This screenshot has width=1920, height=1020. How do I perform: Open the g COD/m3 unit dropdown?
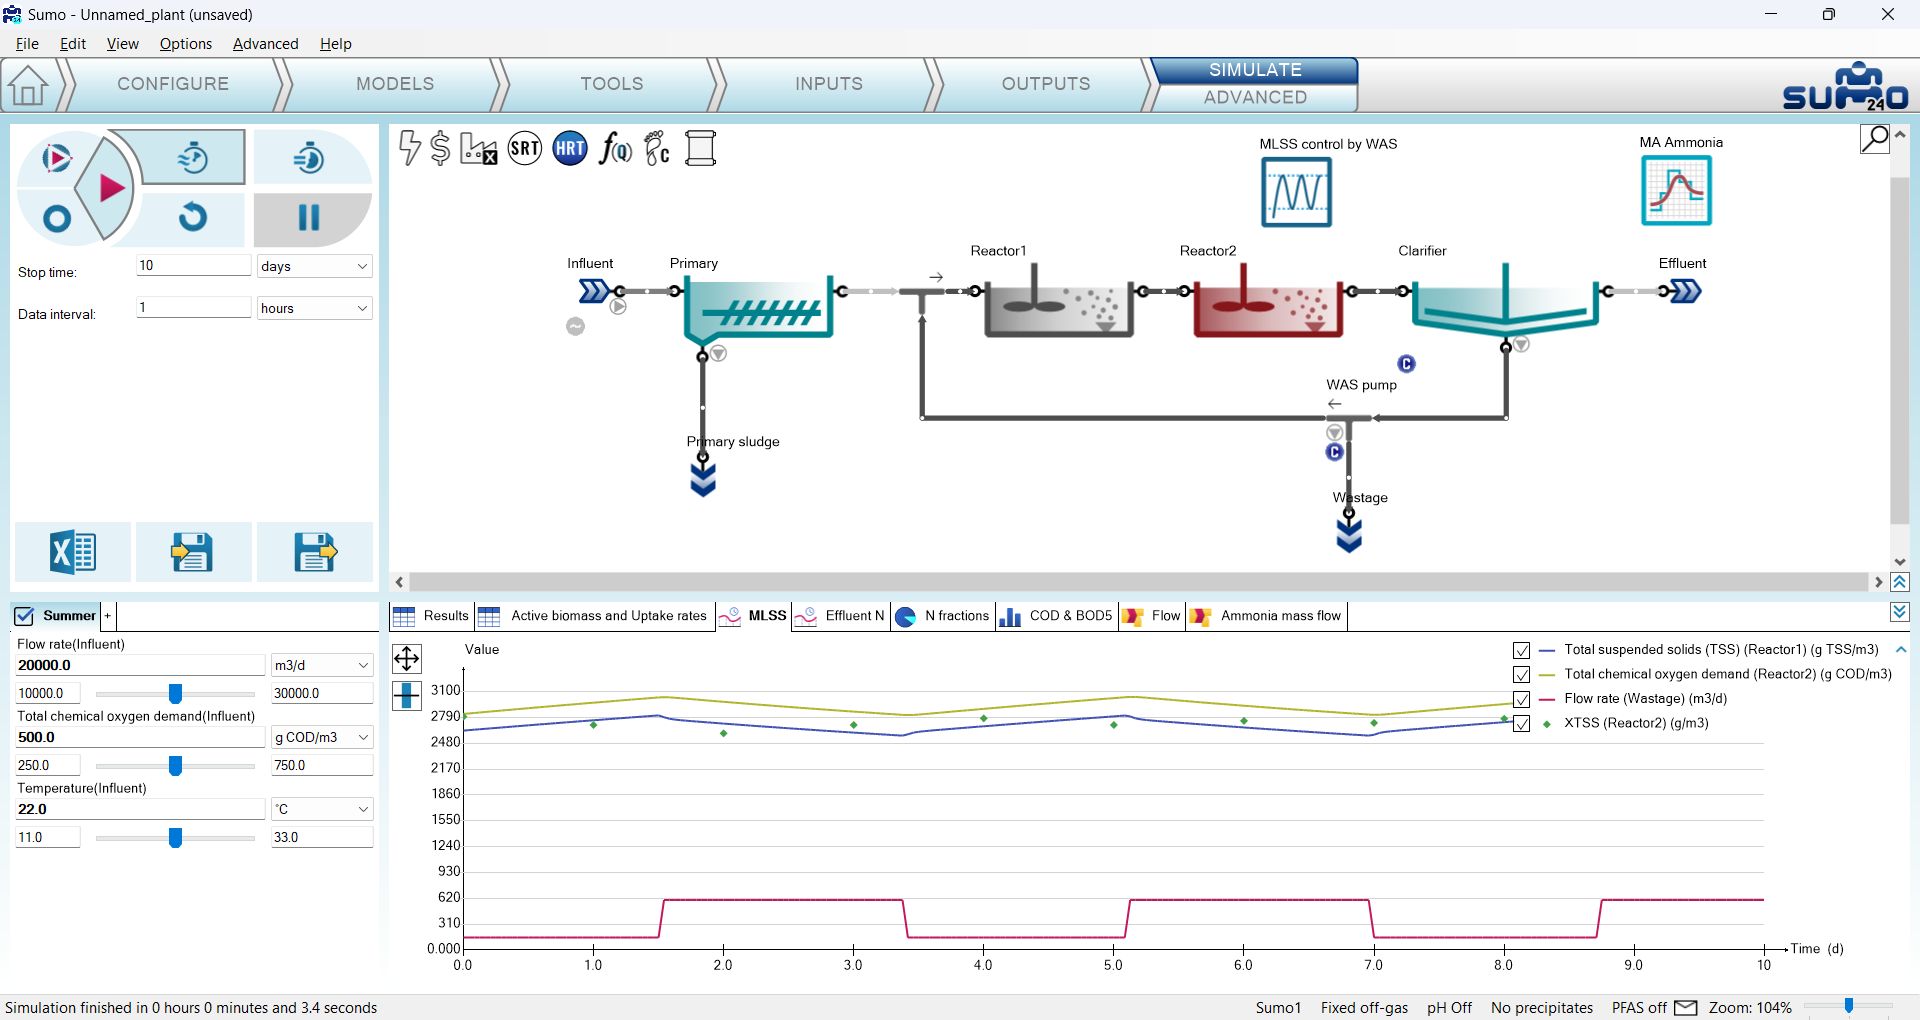pos(322,737)
